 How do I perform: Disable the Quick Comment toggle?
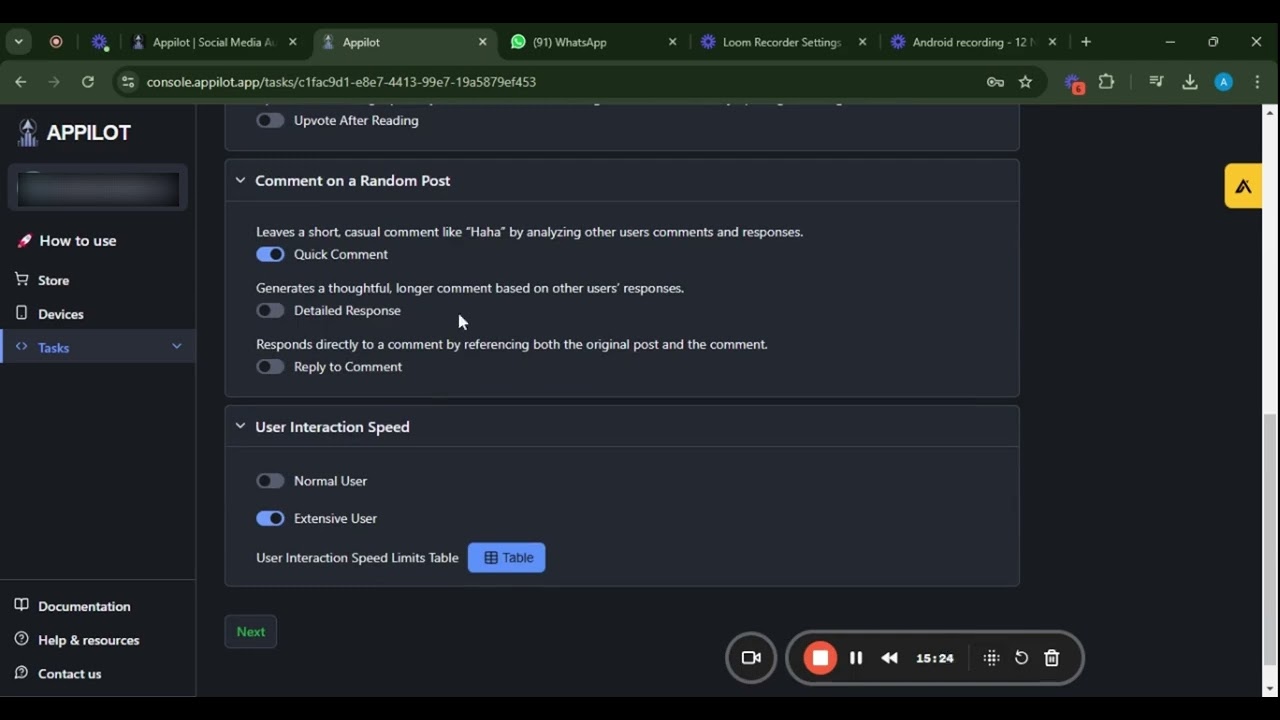coord(270,254)
